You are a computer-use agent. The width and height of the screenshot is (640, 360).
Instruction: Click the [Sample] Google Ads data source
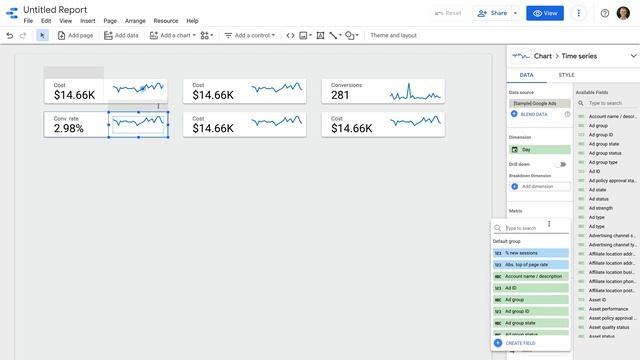tap(540, 103)
